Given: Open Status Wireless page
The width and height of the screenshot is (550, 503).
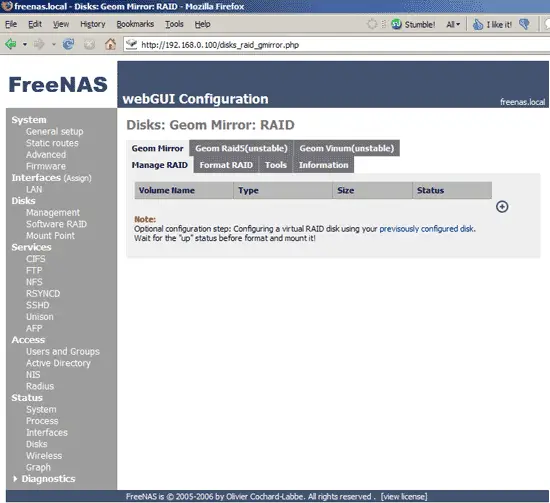Looking at the screenshot, I should click(x=44, y=456).
